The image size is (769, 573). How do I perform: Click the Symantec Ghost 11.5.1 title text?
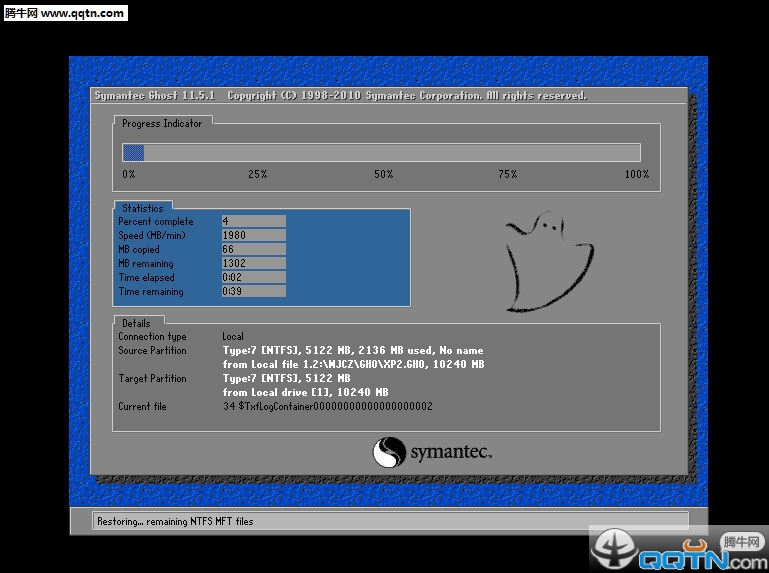coord(154,95)
